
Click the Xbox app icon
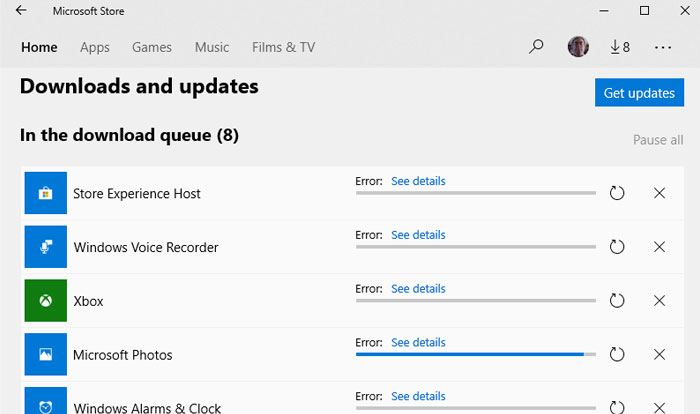pyautogui.click(x=45, y=301)
